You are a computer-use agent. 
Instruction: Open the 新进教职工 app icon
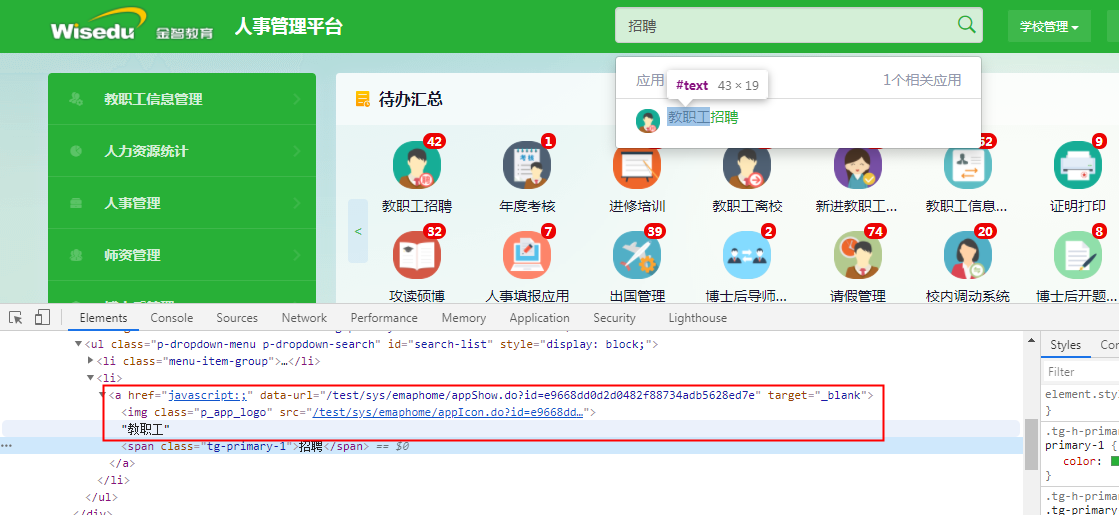pos(857,165)
